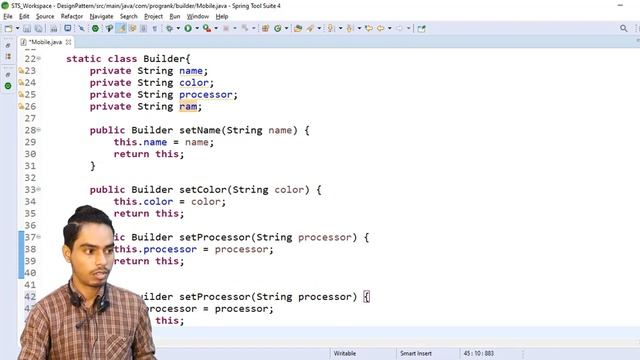Open the Edit menu
The image size is (640, 360).
[24, 16]
